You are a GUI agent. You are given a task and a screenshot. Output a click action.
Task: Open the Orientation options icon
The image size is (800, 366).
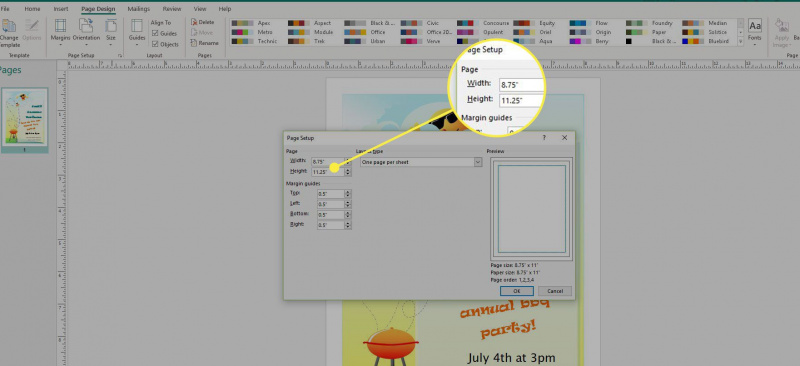point(86,26)
